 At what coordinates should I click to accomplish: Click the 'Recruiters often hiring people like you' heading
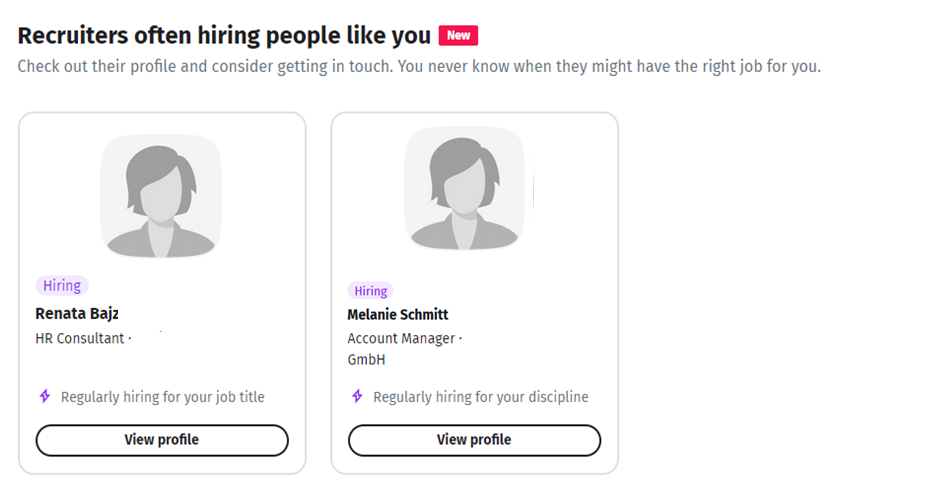click(x=224, y=35)
